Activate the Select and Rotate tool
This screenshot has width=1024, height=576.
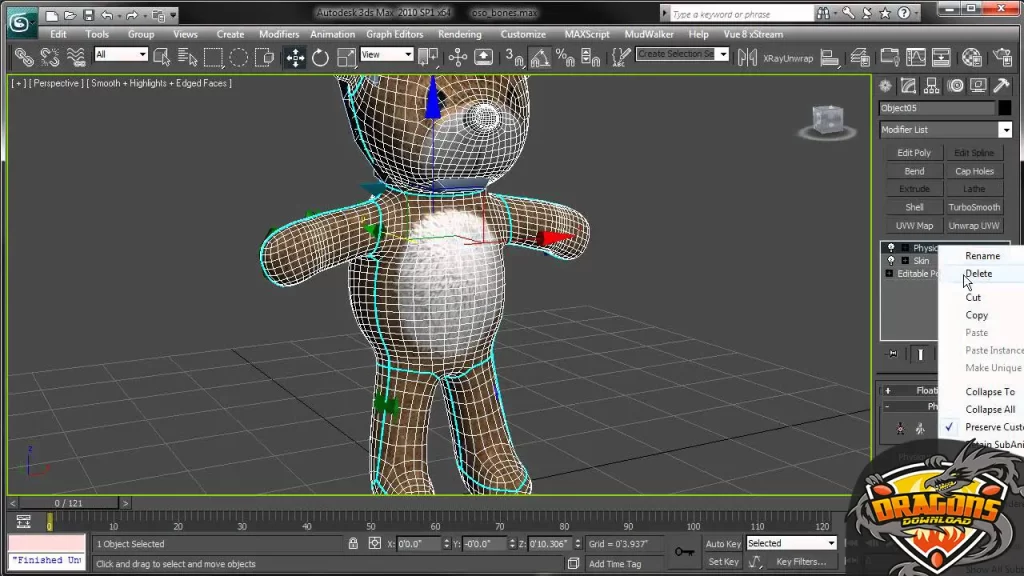(319, 57)
